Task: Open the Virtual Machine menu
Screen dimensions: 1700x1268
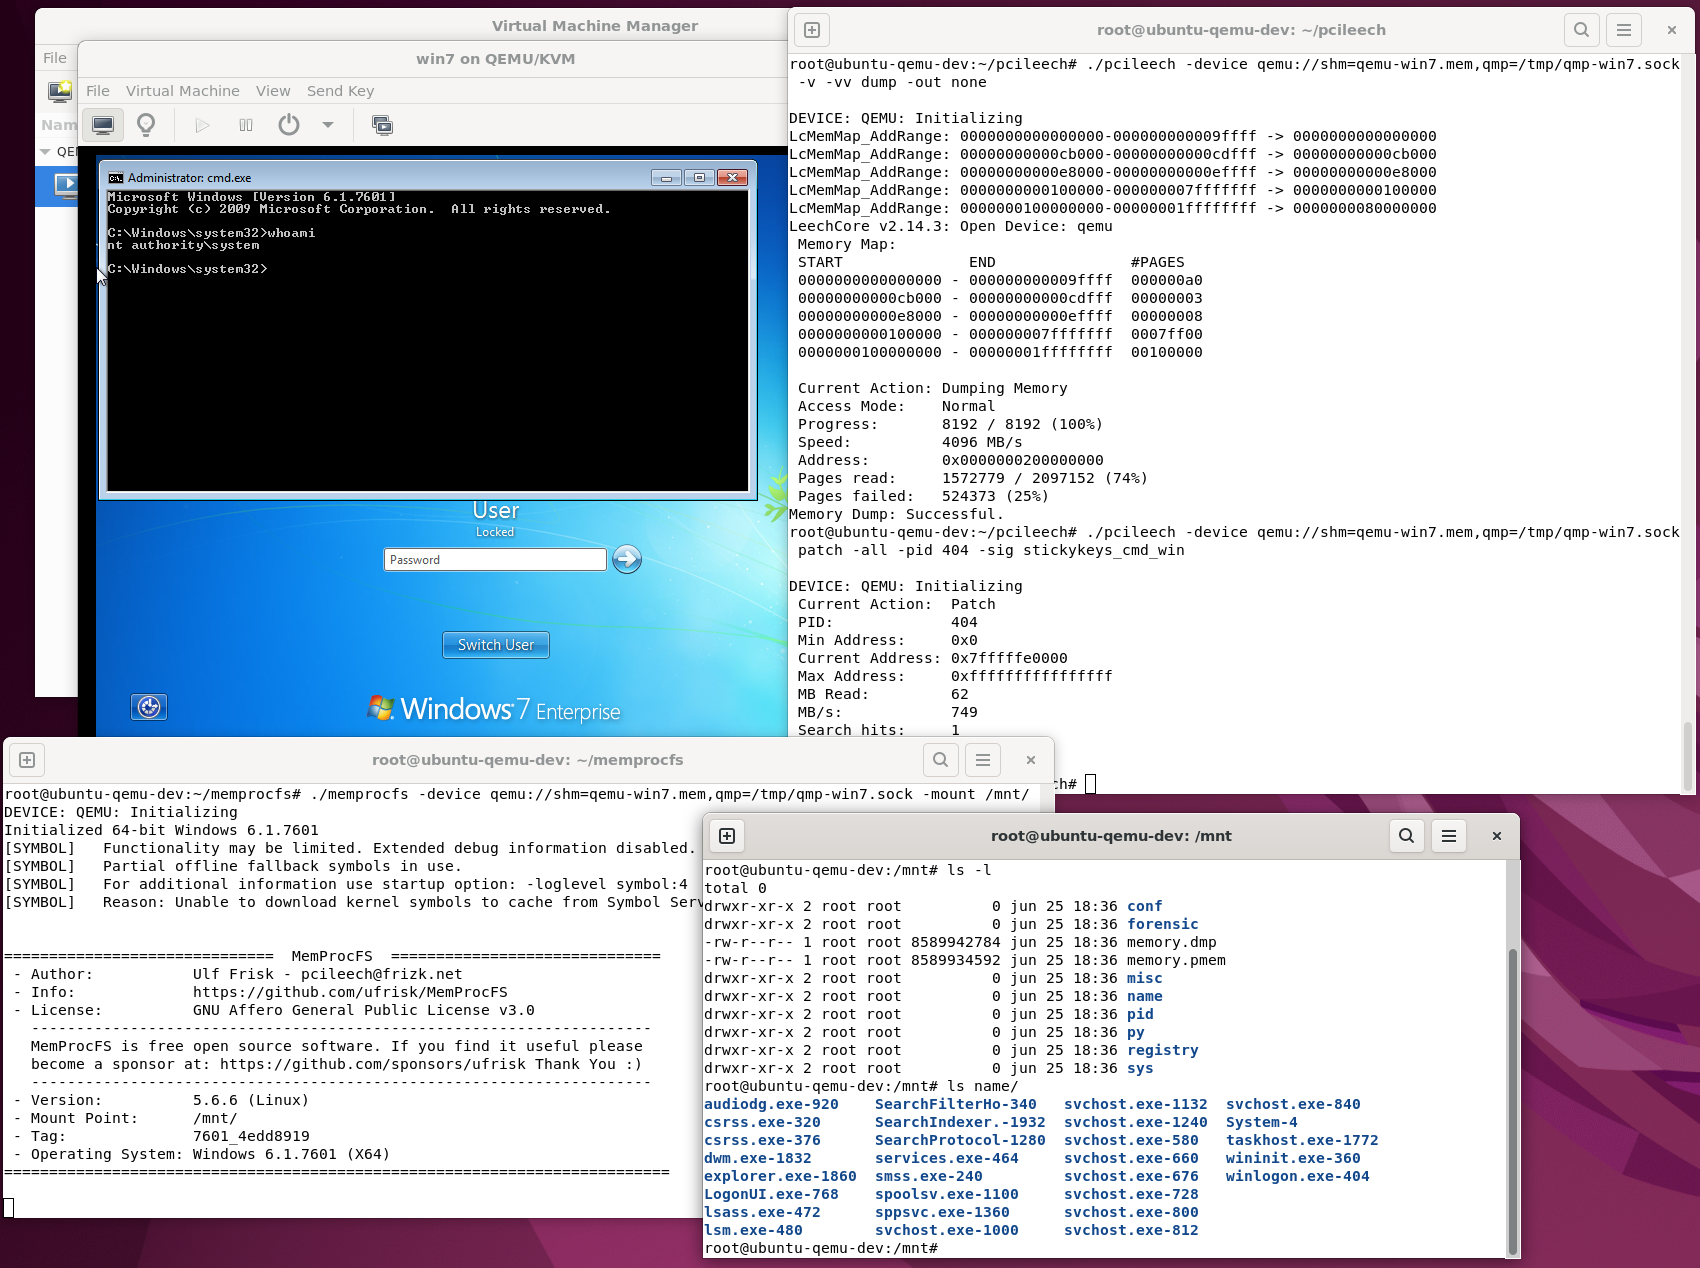Action: pyautogui.click(x=183, y=91)
